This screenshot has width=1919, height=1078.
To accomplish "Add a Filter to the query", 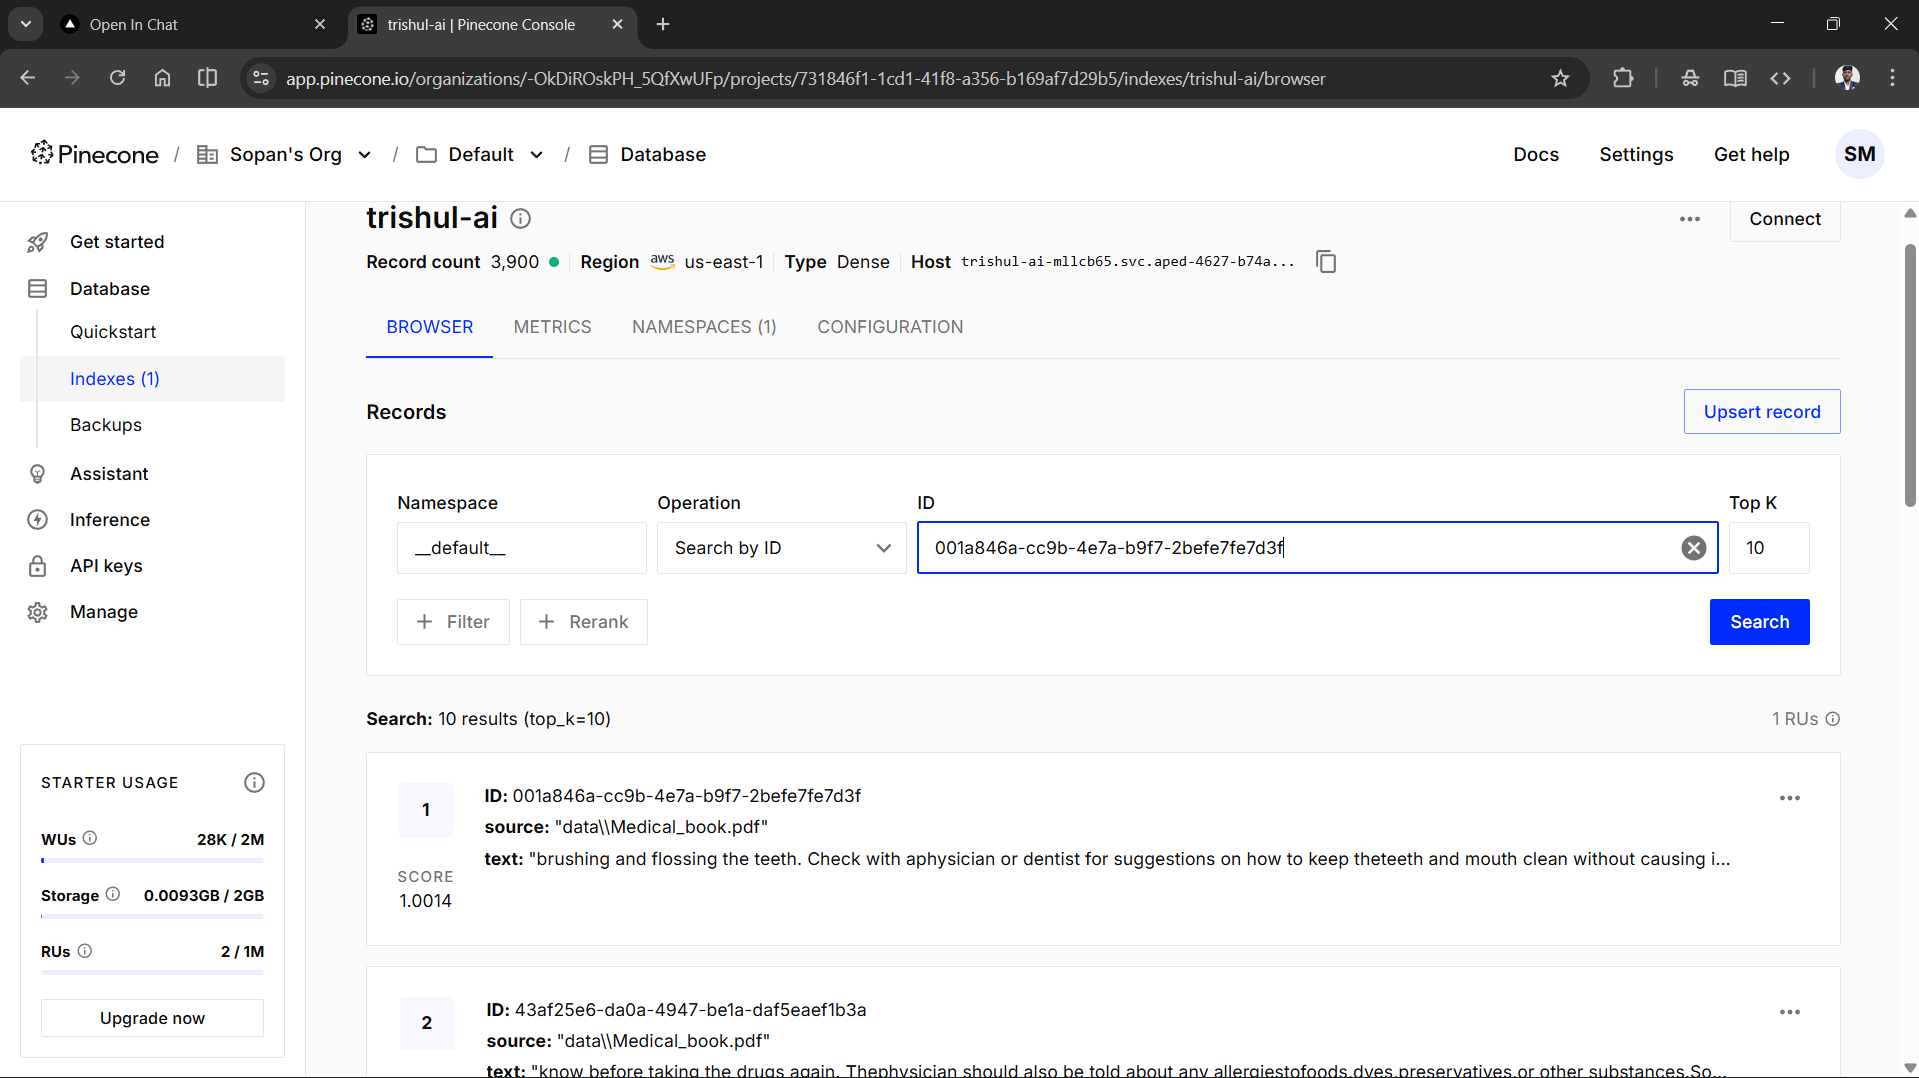I will click(x=453, y=622).
